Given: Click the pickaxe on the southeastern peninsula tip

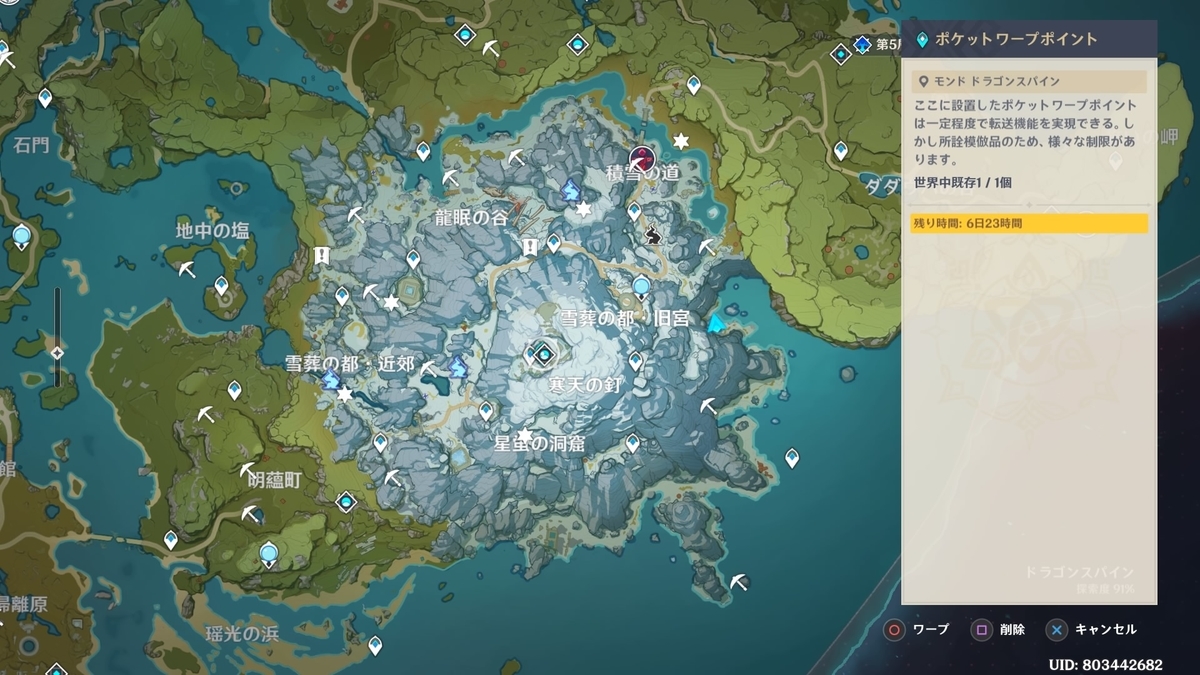Looking at the screenshot, I should point(739,581).
